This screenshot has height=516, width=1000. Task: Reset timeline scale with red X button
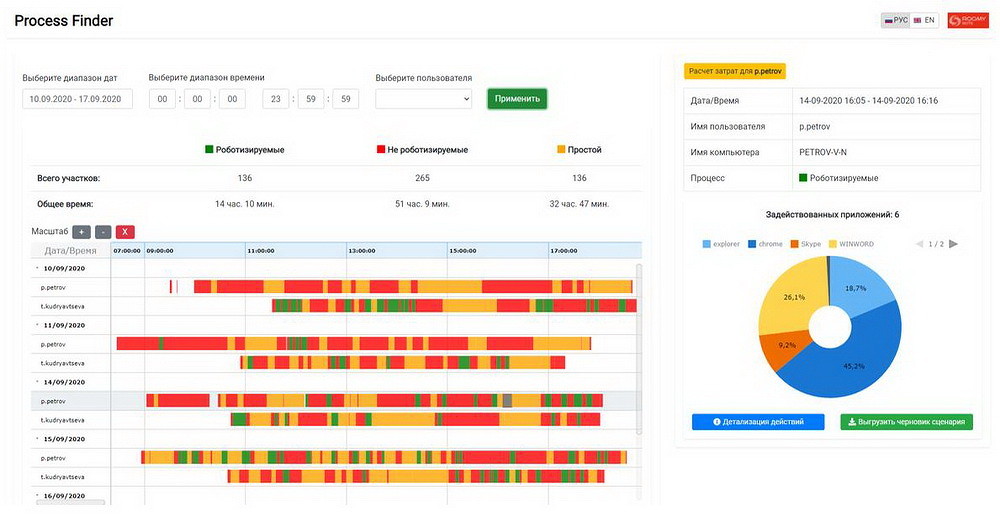125,232
